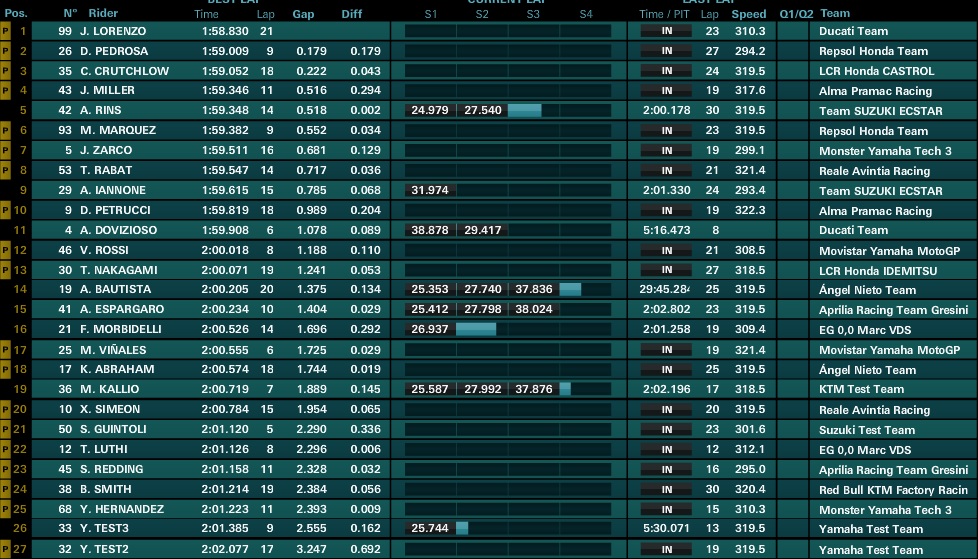Image resolution: width=978 pixels, height=559 pixels.
Task: Click the P pit icon beside C. CRUTCHLOW
Action: click(x=6, y=70)
